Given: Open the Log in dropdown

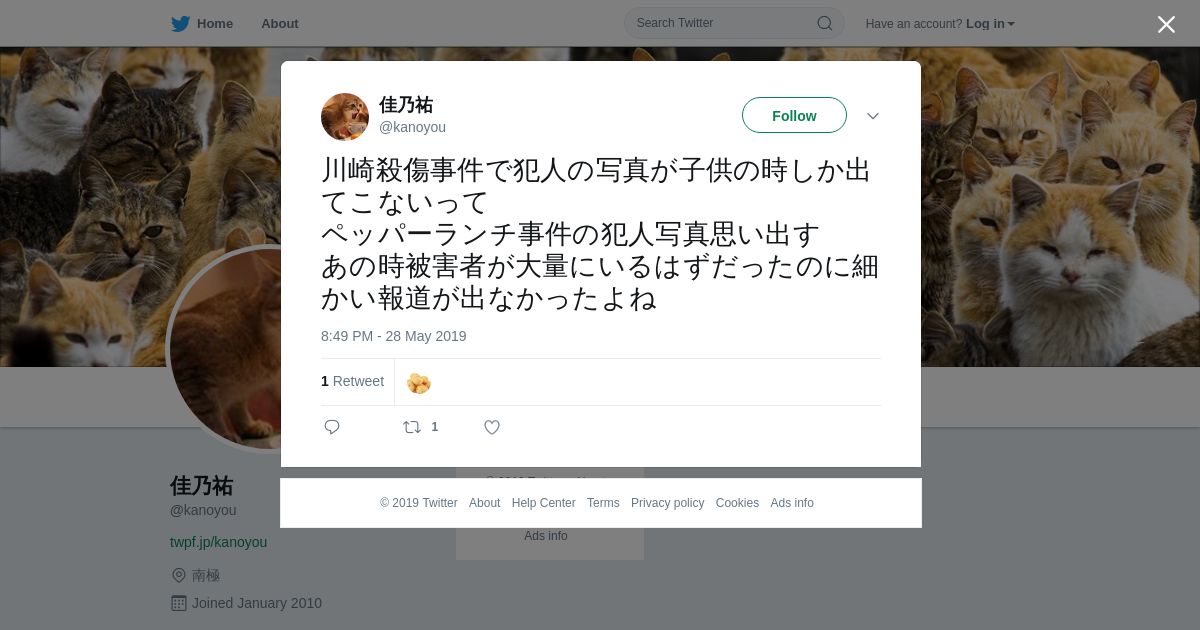Looking at the screenshot, I should click(990, 24).
